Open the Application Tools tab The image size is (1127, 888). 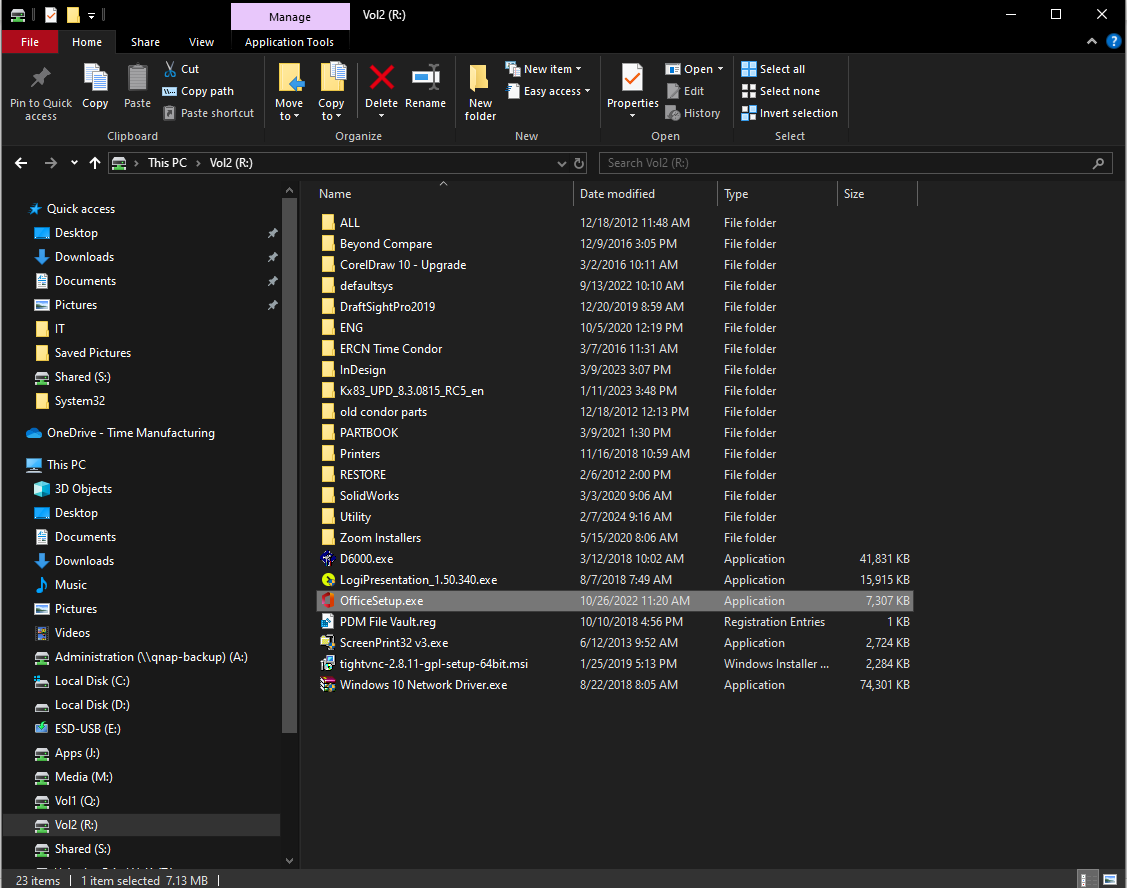(289, 42)
